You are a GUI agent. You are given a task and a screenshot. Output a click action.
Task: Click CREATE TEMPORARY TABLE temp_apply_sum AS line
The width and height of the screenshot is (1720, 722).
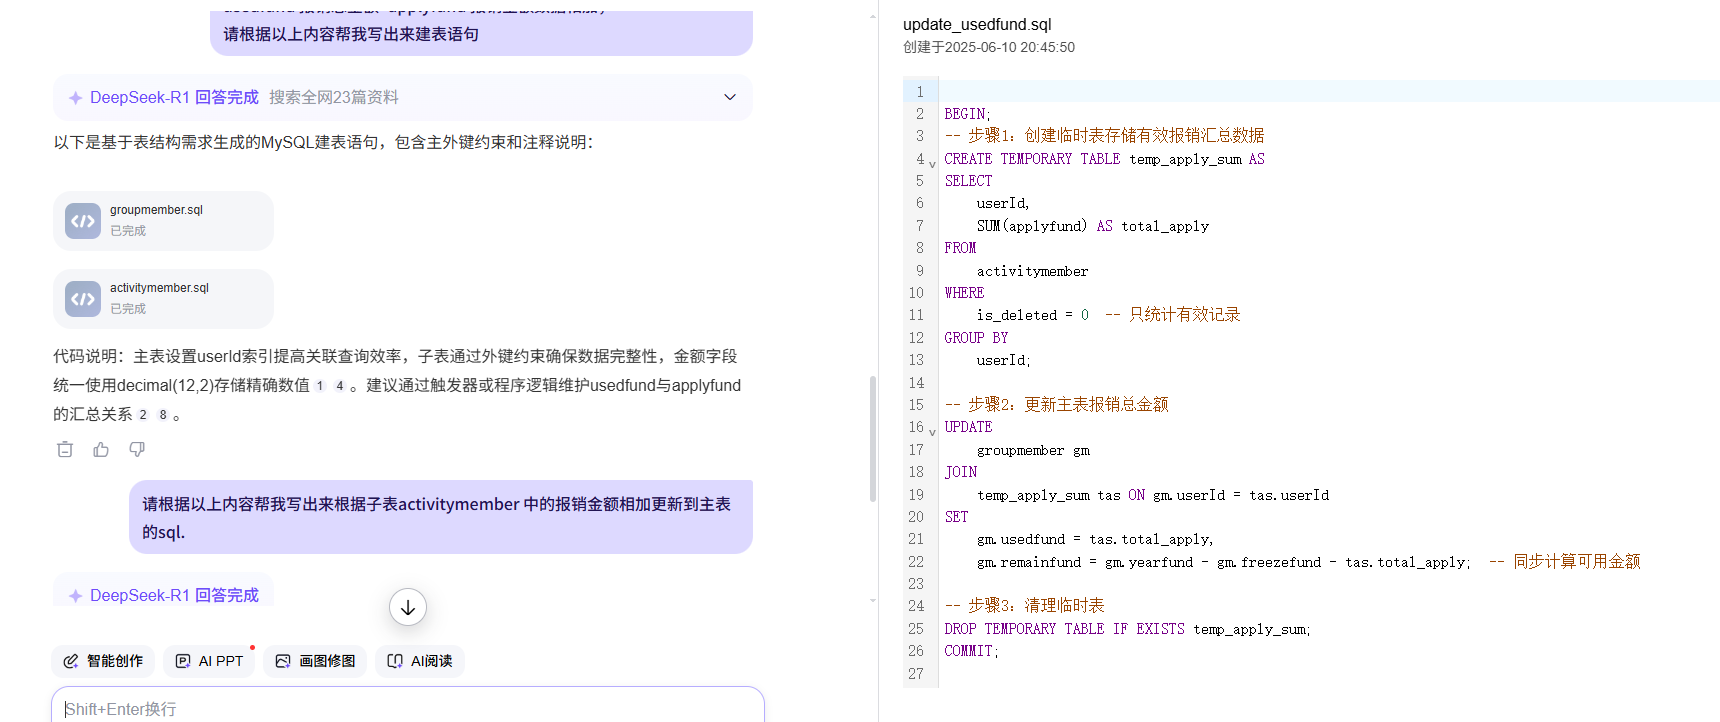point(1104,159)
